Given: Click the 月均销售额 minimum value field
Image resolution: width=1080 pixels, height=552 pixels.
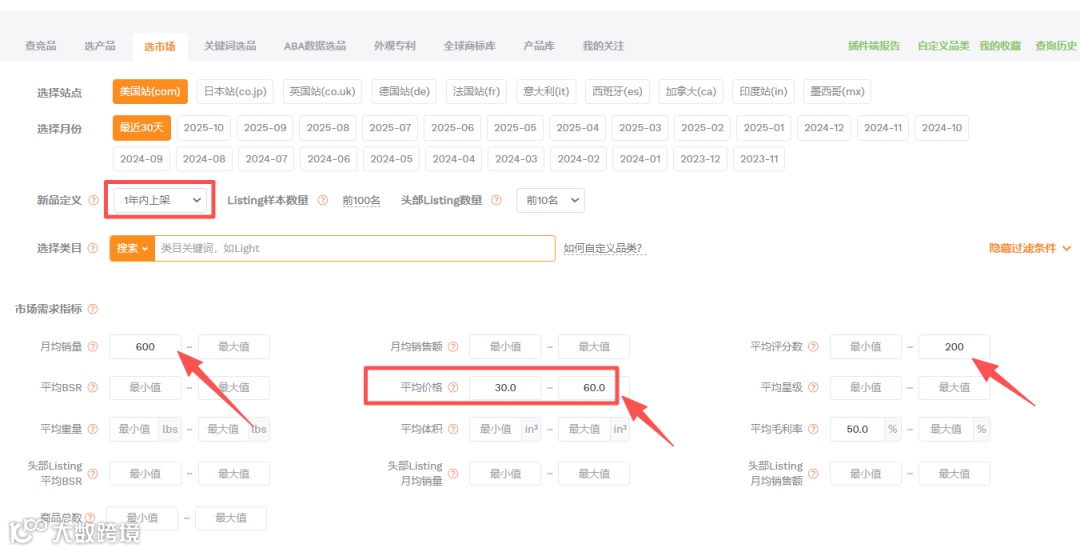Looking at the screenshot, I should 506,347.
